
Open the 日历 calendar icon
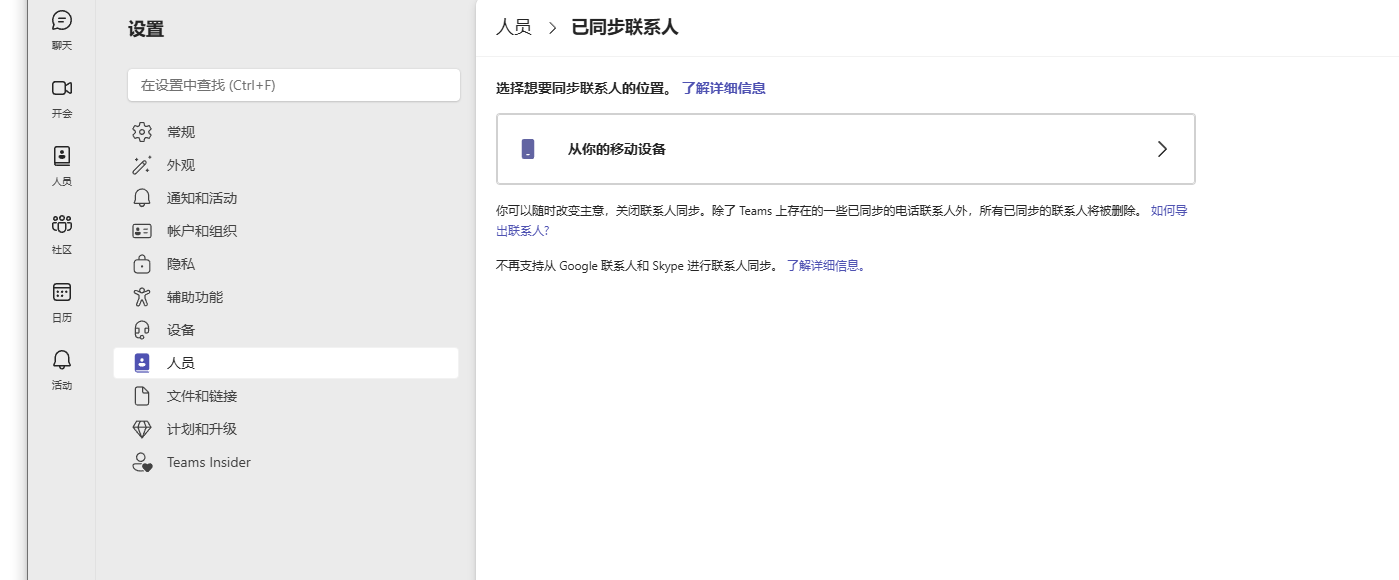tap(62, 292)
